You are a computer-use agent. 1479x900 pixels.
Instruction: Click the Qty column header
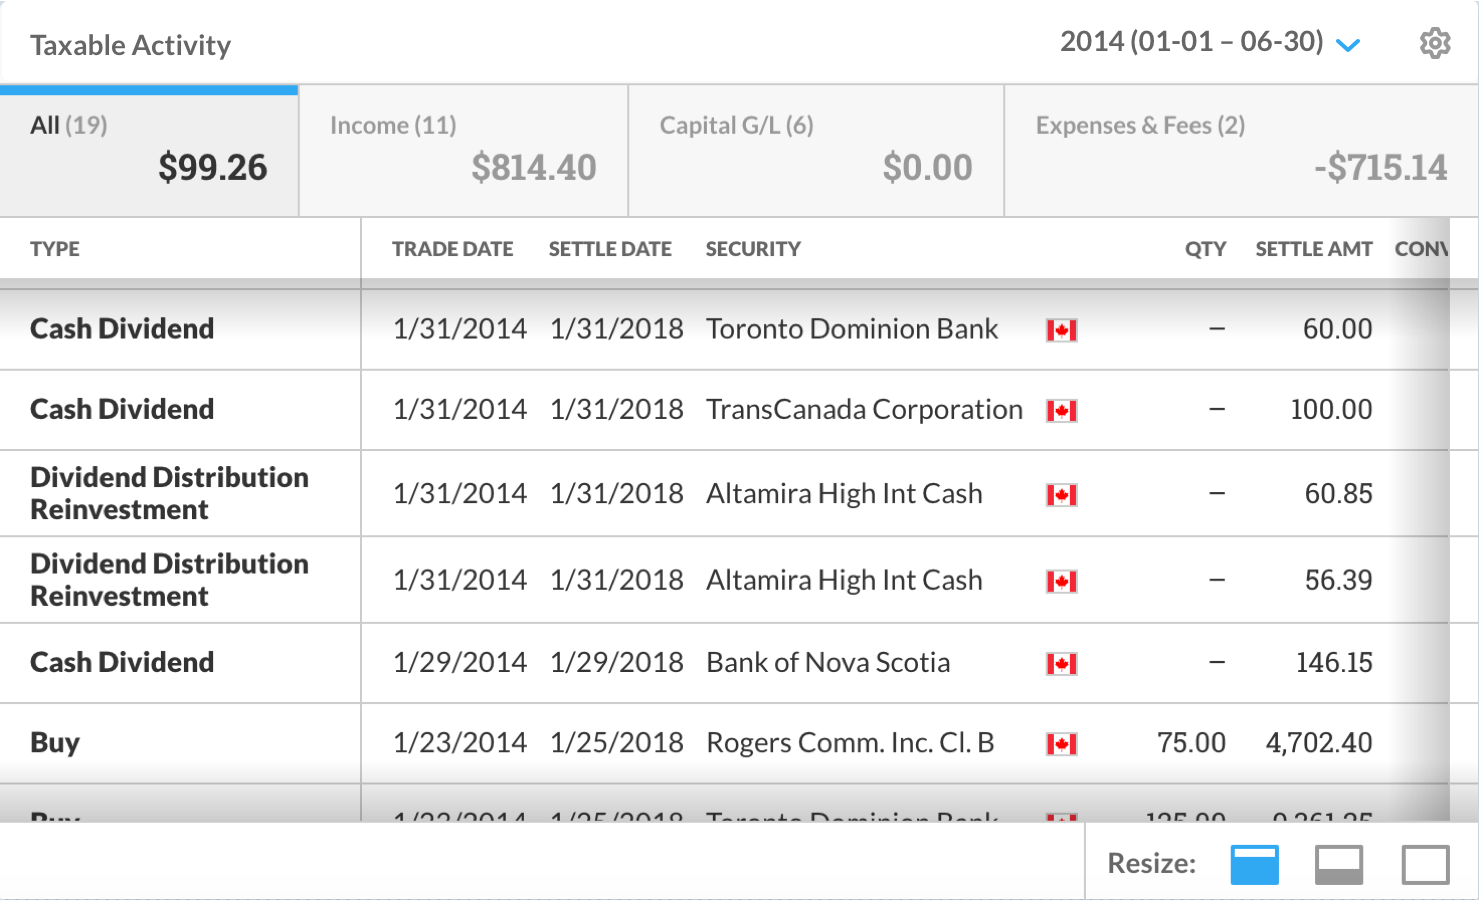click(1205, 249)
